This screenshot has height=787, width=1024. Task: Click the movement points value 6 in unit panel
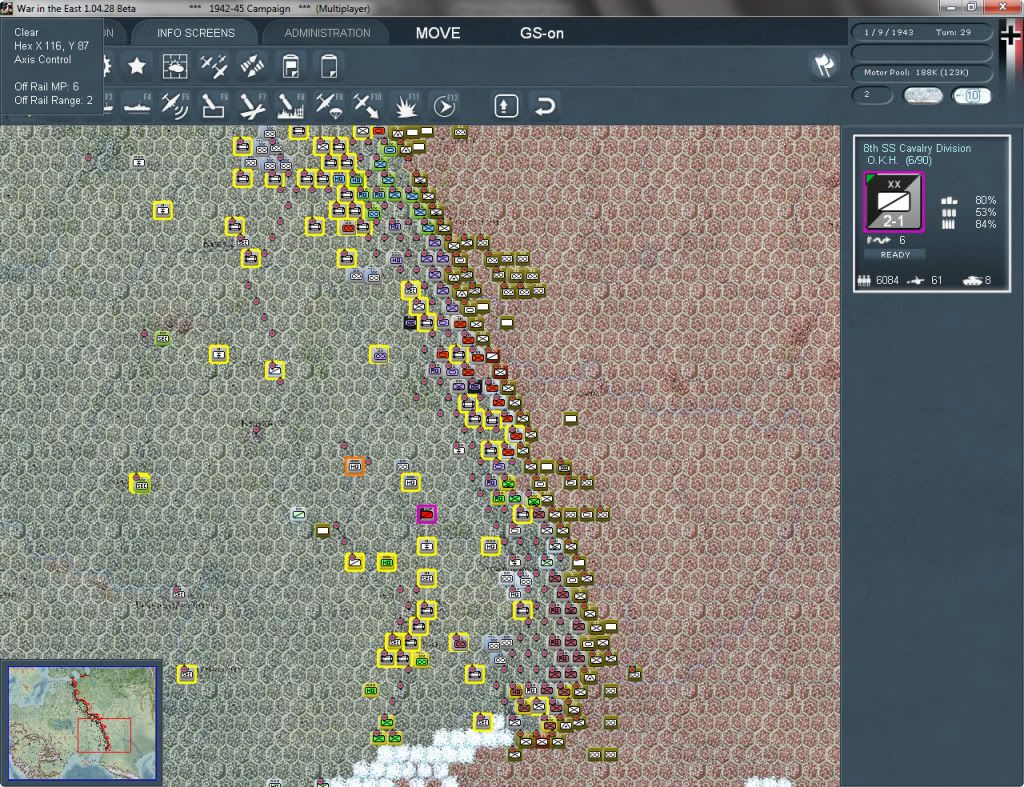click(902, 240)
